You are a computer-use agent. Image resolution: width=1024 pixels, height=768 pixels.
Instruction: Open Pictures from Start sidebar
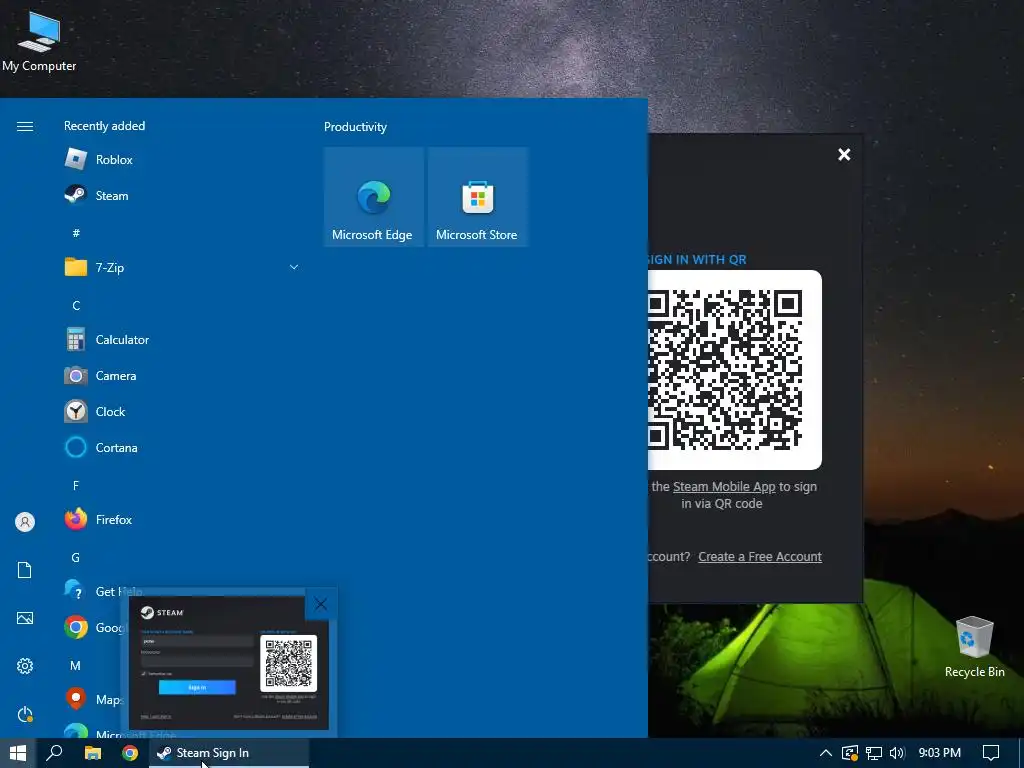(x=25, y=618)
